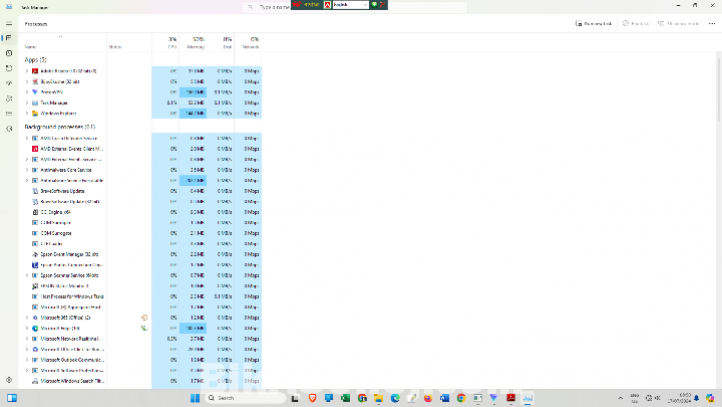The width and height of the screenshot is (722, 407).
Task: Open the hamburger navigation menu
Action: pyautogui.click(x=9, y=23)
